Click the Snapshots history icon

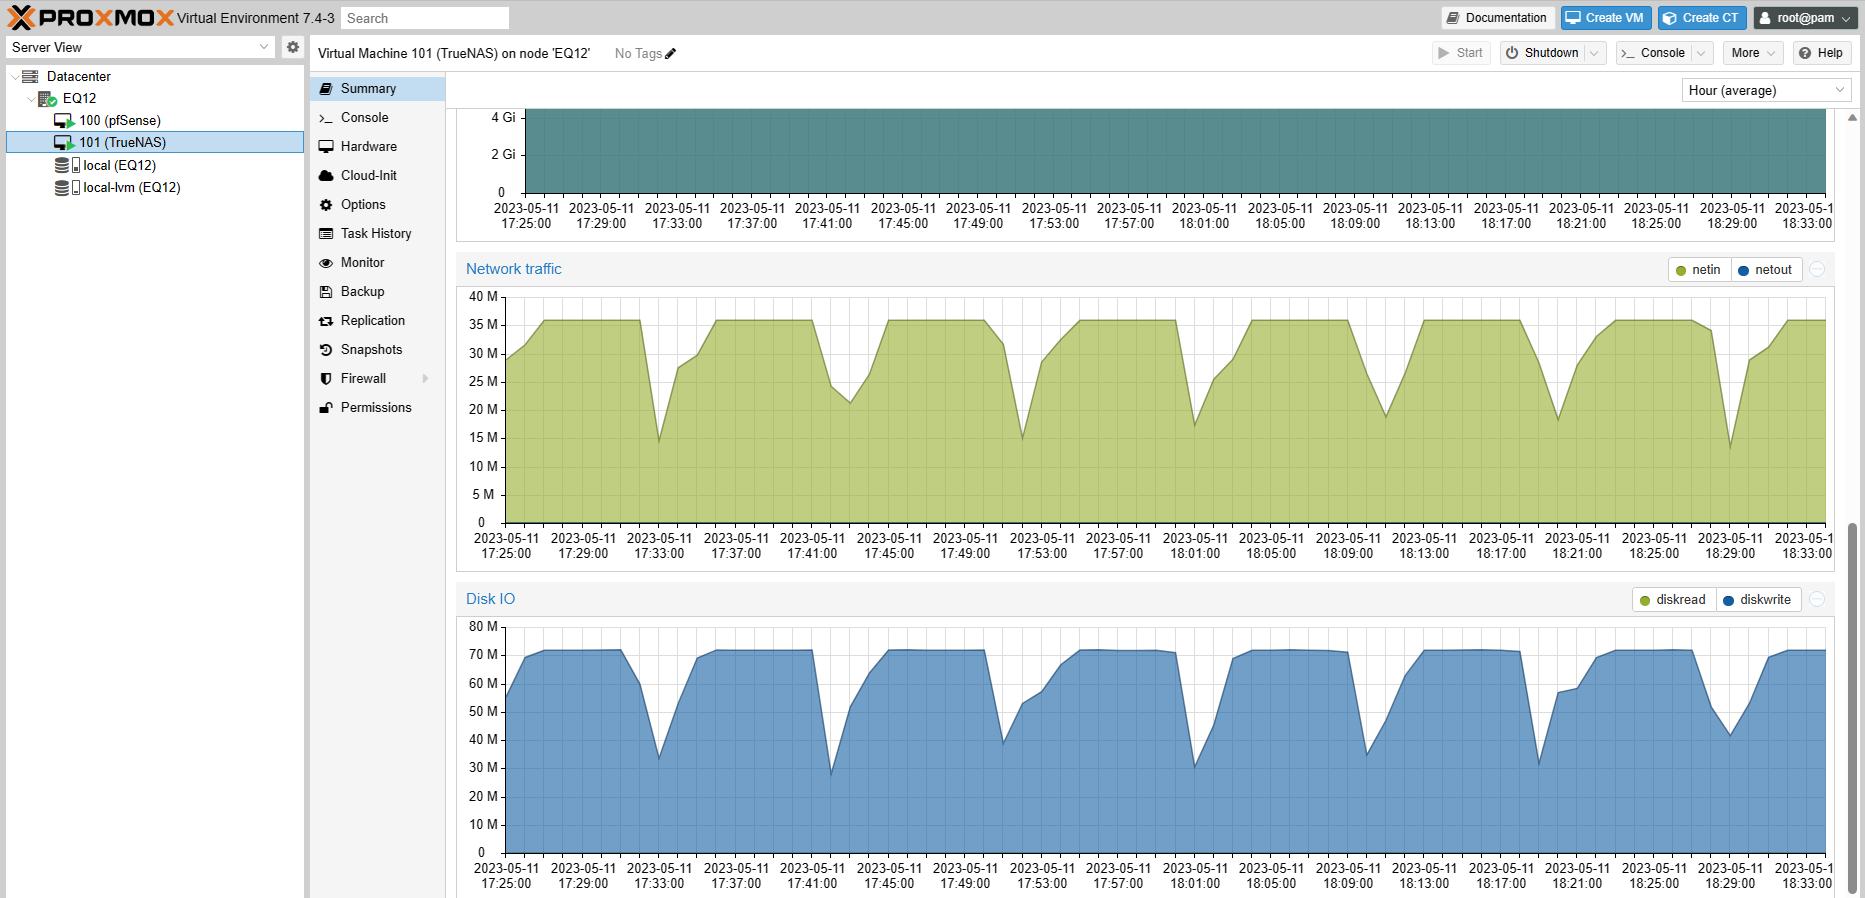(x=326, y=350)
